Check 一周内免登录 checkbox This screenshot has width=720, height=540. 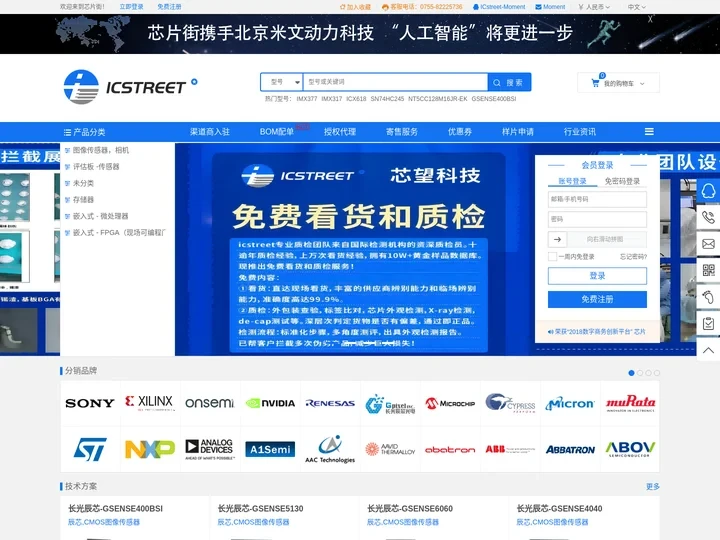click(x=552, y=257)
